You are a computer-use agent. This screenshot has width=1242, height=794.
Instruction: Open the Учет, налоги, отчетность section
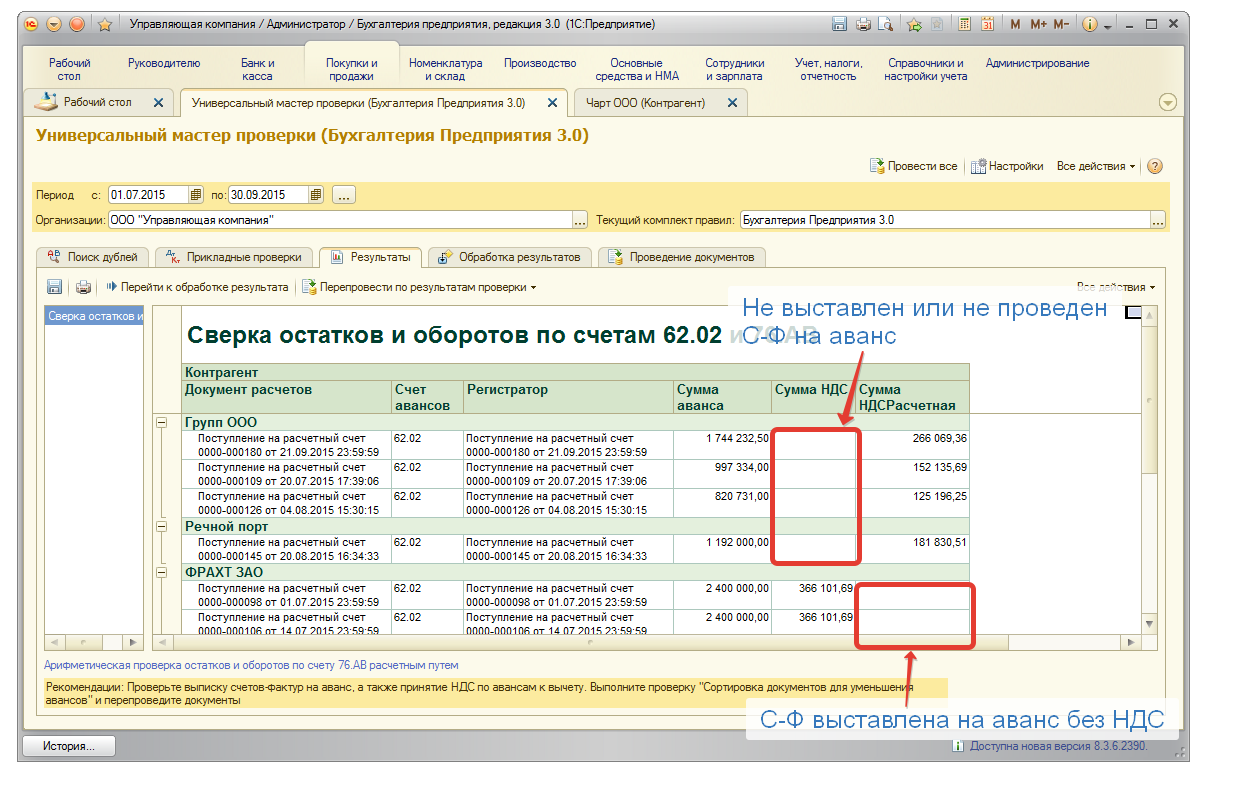(829, 69)
